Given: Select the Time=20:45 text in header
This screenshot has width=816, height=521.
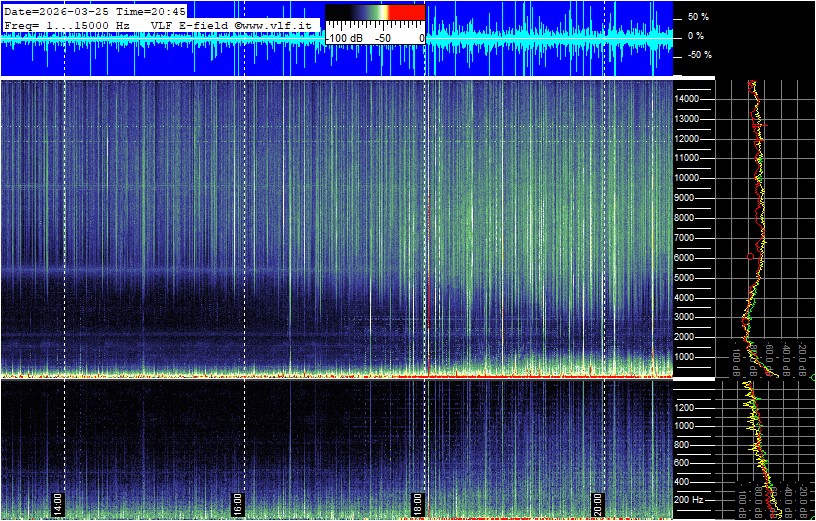Looking at the screenshot, I should 150,11.
